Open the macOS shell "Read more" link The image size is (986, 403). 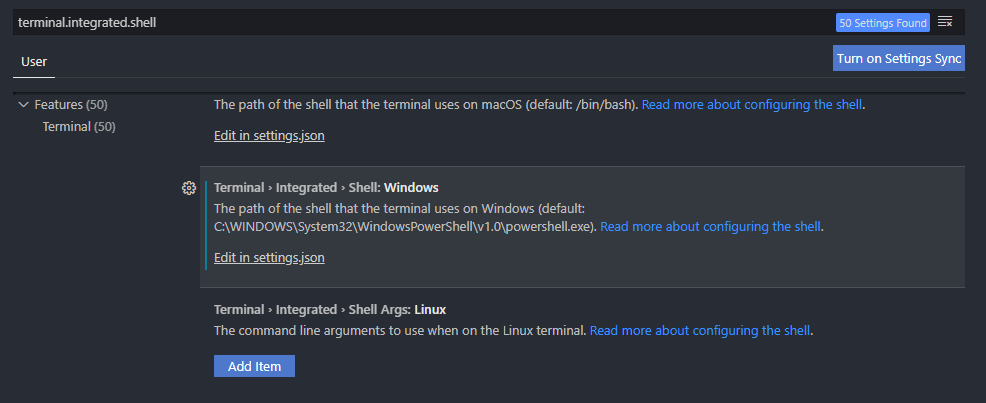752,104
